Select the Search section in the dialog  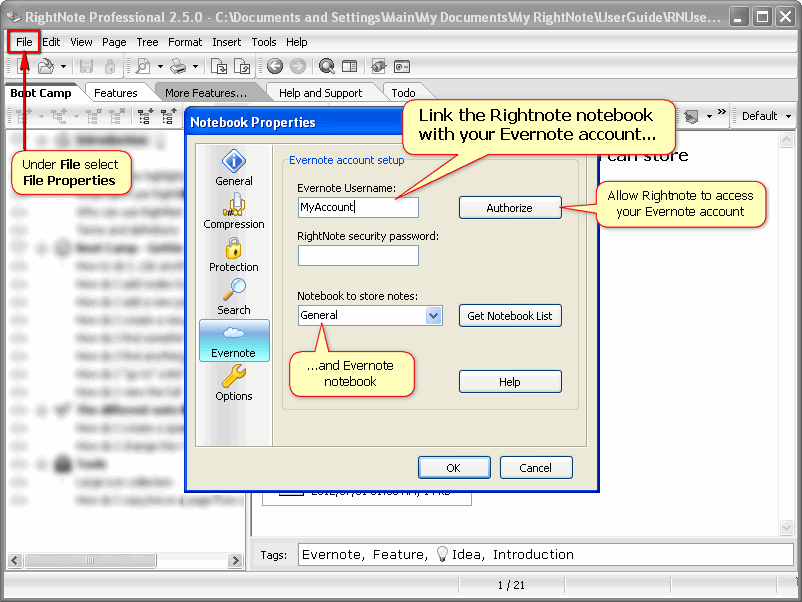(234, 297)
